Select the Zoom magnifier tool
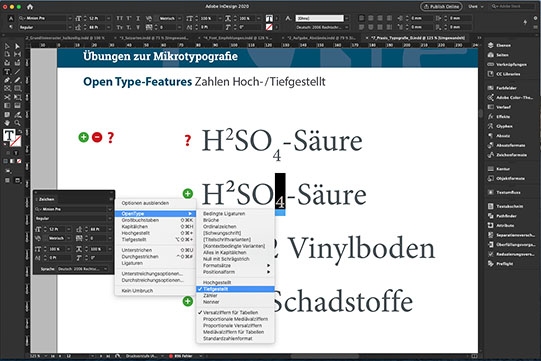Screen dimensions: 541x361 point(17,123)
